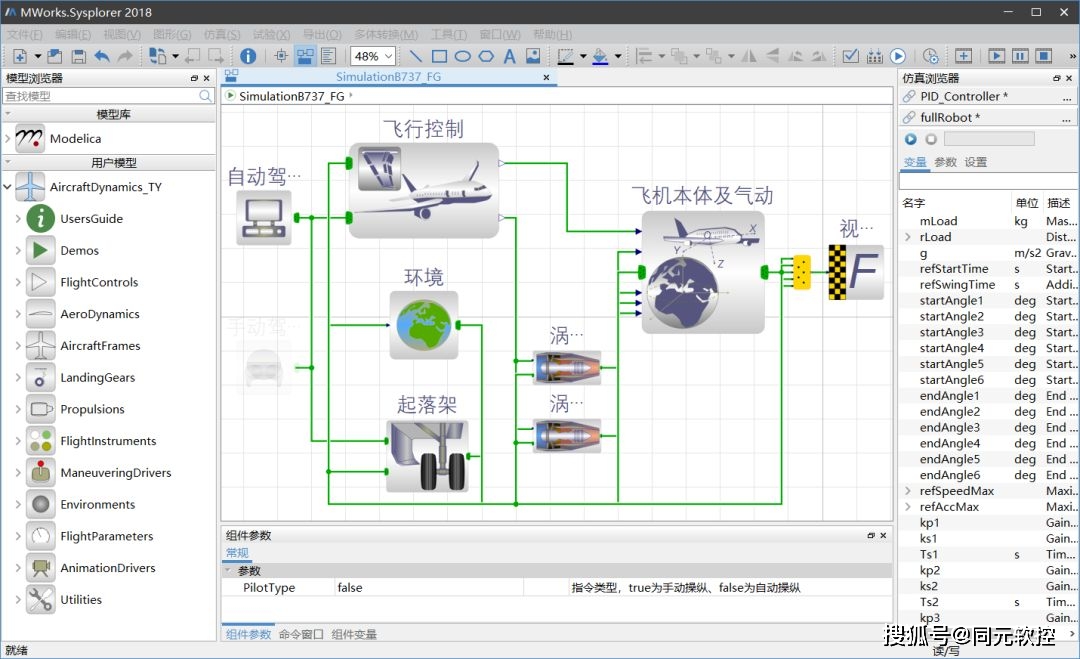This screenshot has height=659, width=1080.
Task: Click the line color pen swatch
Action: [565, 56]
